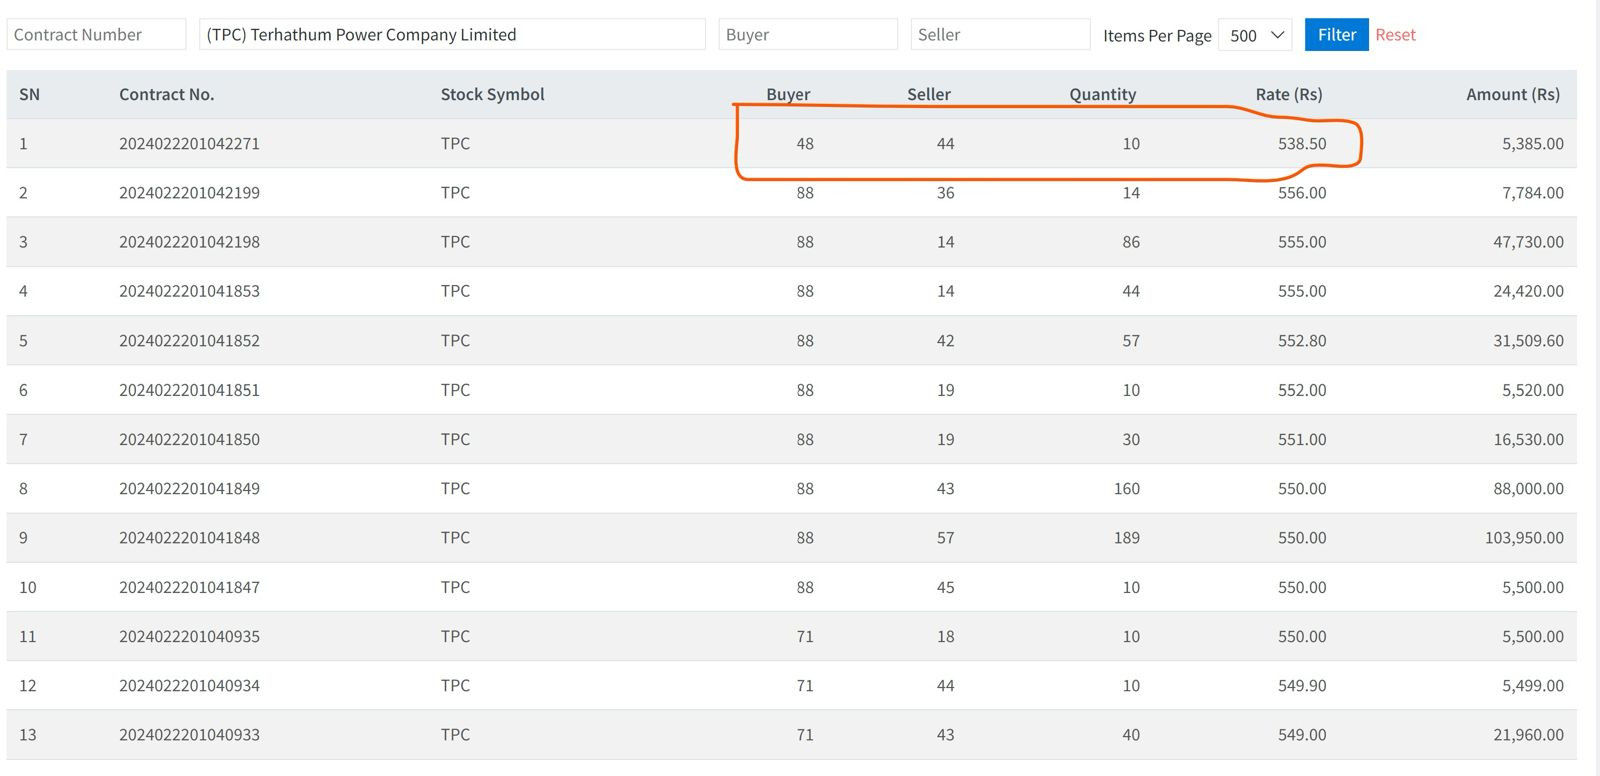Select contract number 2024022201041849
Screen dimensions: 1600x776
[x=189, y=488]
